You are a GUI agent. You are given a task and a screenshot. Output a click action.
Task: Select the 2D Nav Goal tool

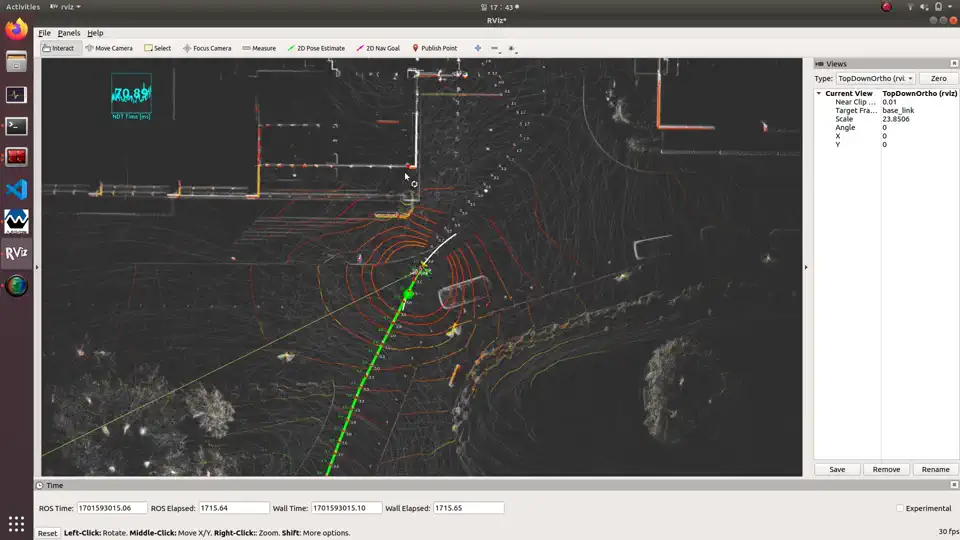(378, 48)
